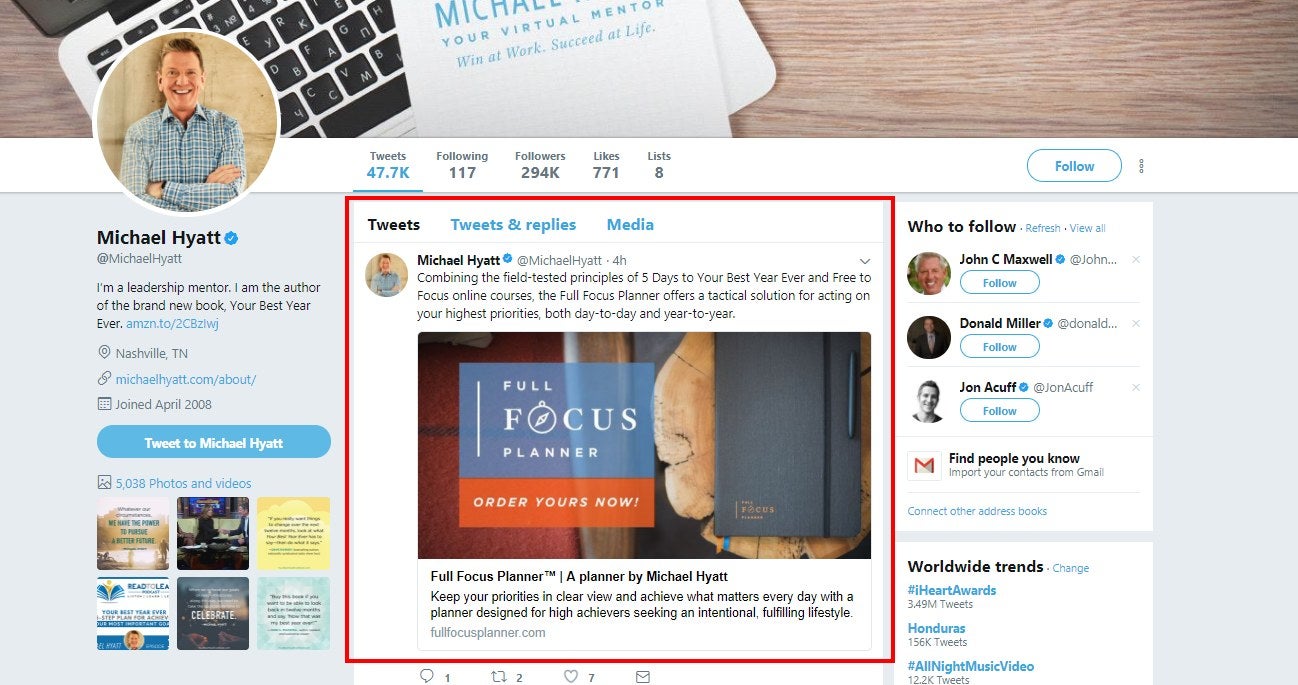Viewport: 1298px width, 685px height.
Task: Click the reply icon under the tweet
Action: click(427, 677)
